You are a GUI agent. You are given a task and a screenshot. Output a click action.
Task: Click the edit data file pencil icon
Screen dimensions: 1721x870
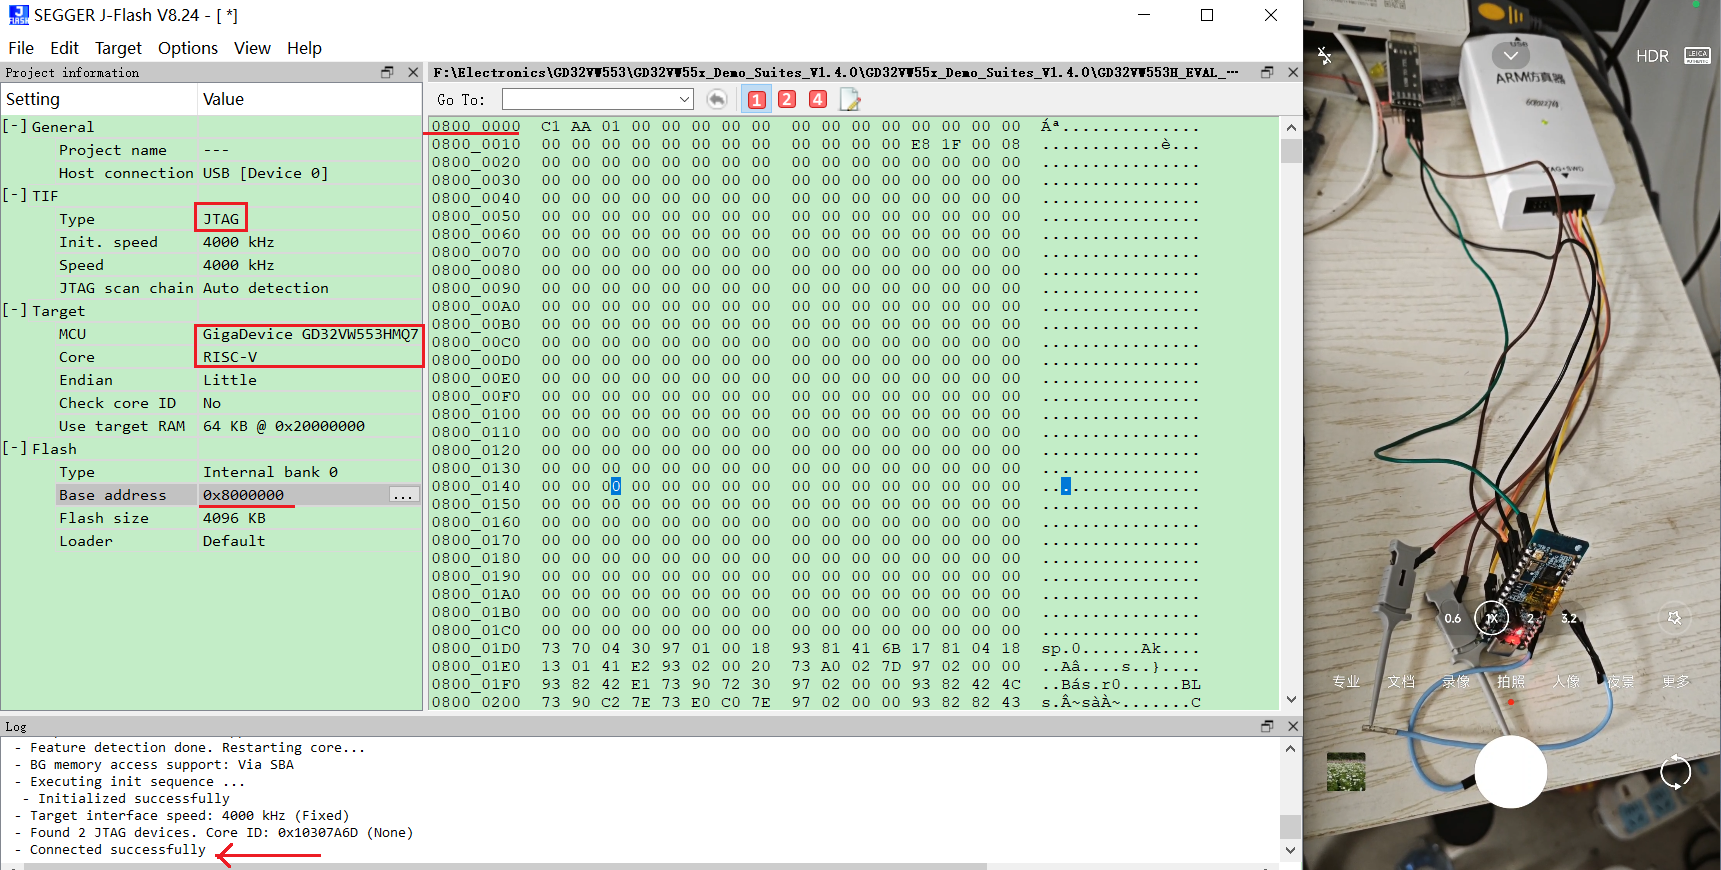tap(850, 99)
